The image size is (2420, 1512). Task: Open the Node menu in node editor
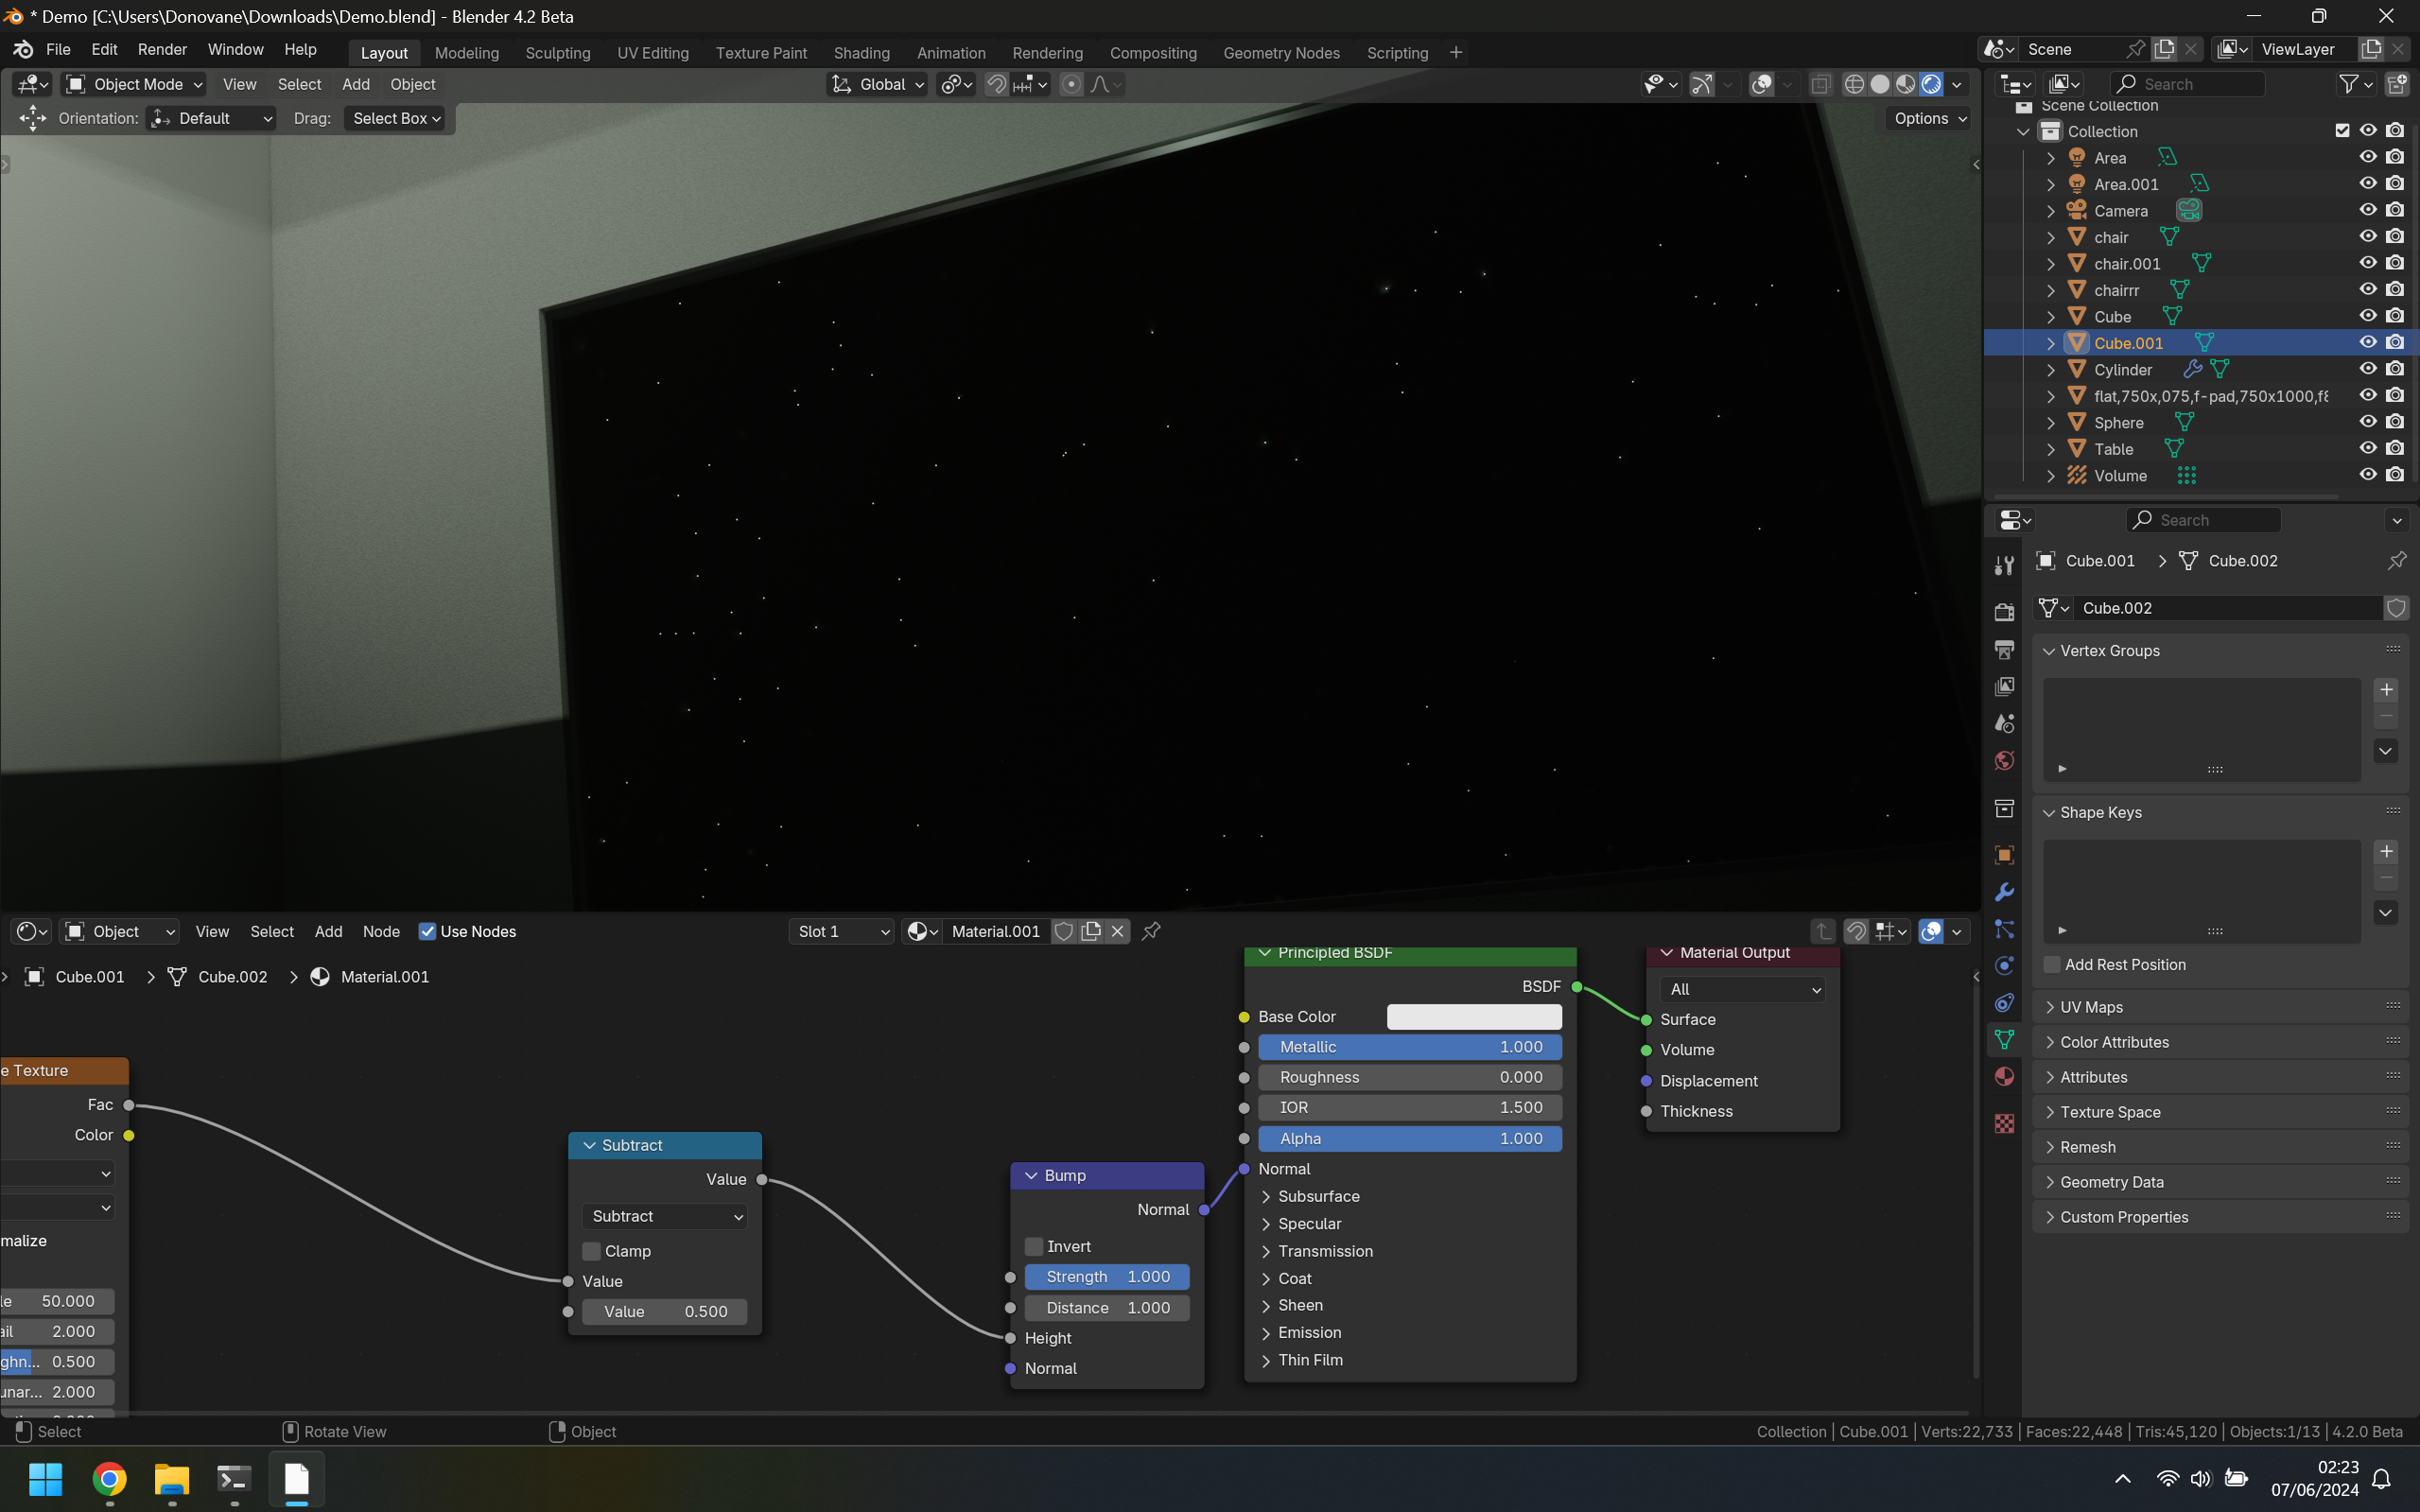pos(381,931)
